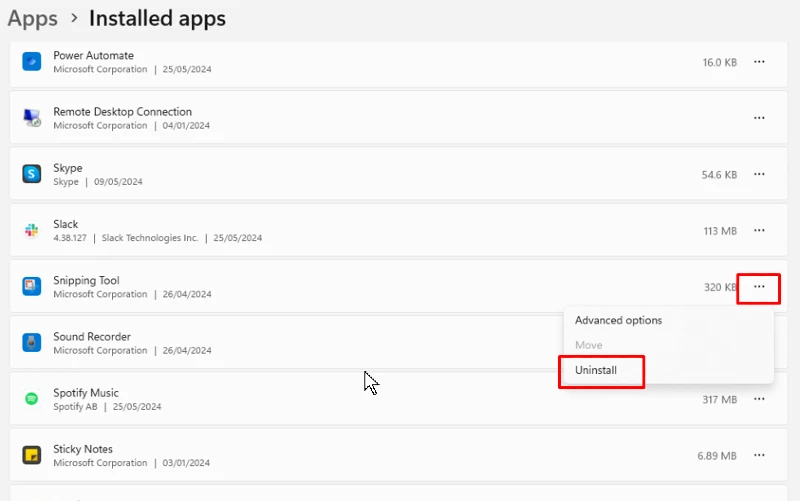Click the 317 MB size value

pyautogui.click(x=719, y=399)
